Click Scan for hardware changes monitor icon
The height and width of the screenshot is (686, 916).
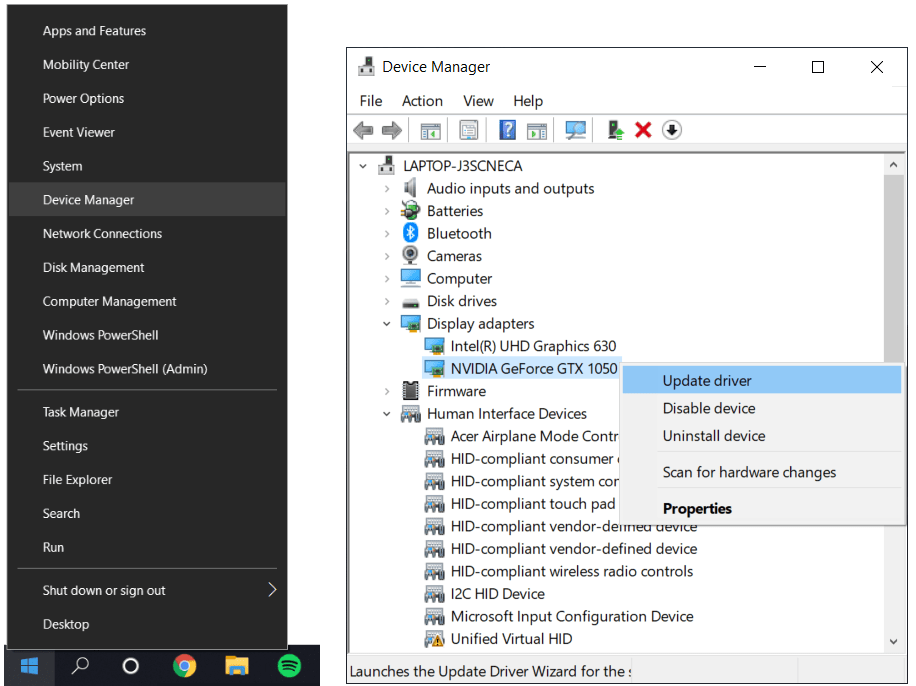point(575,130)
